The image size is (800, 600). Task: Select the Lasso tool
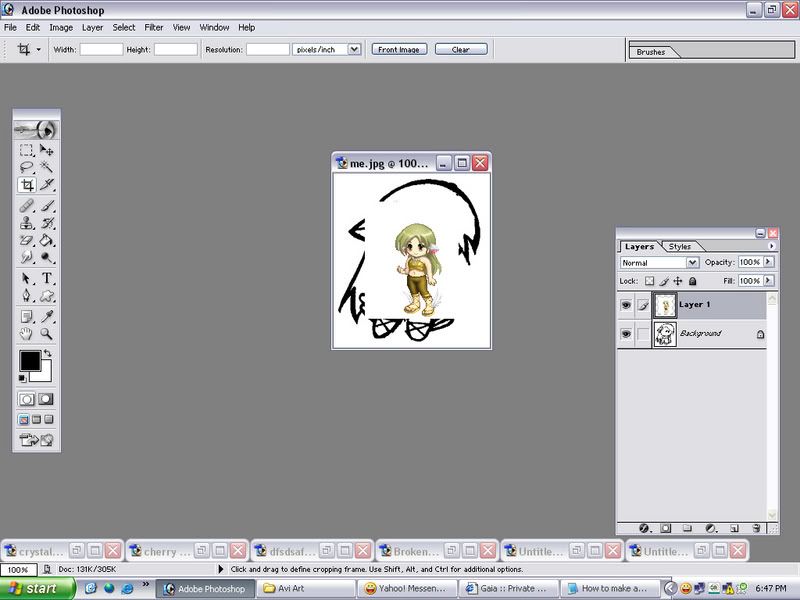point(27,167)
